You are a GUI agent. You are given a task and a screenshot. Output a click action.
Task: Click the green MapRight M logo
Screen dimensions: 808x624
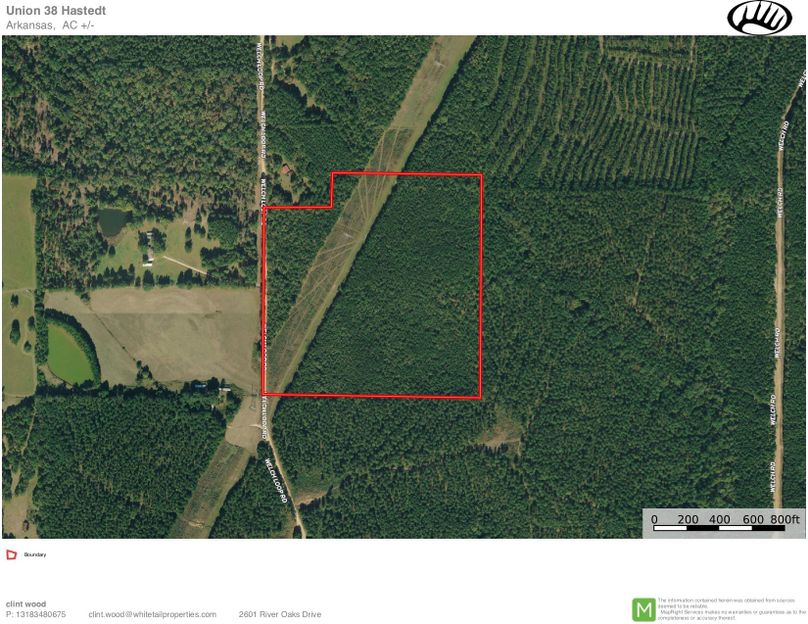(x=643, y=607)
